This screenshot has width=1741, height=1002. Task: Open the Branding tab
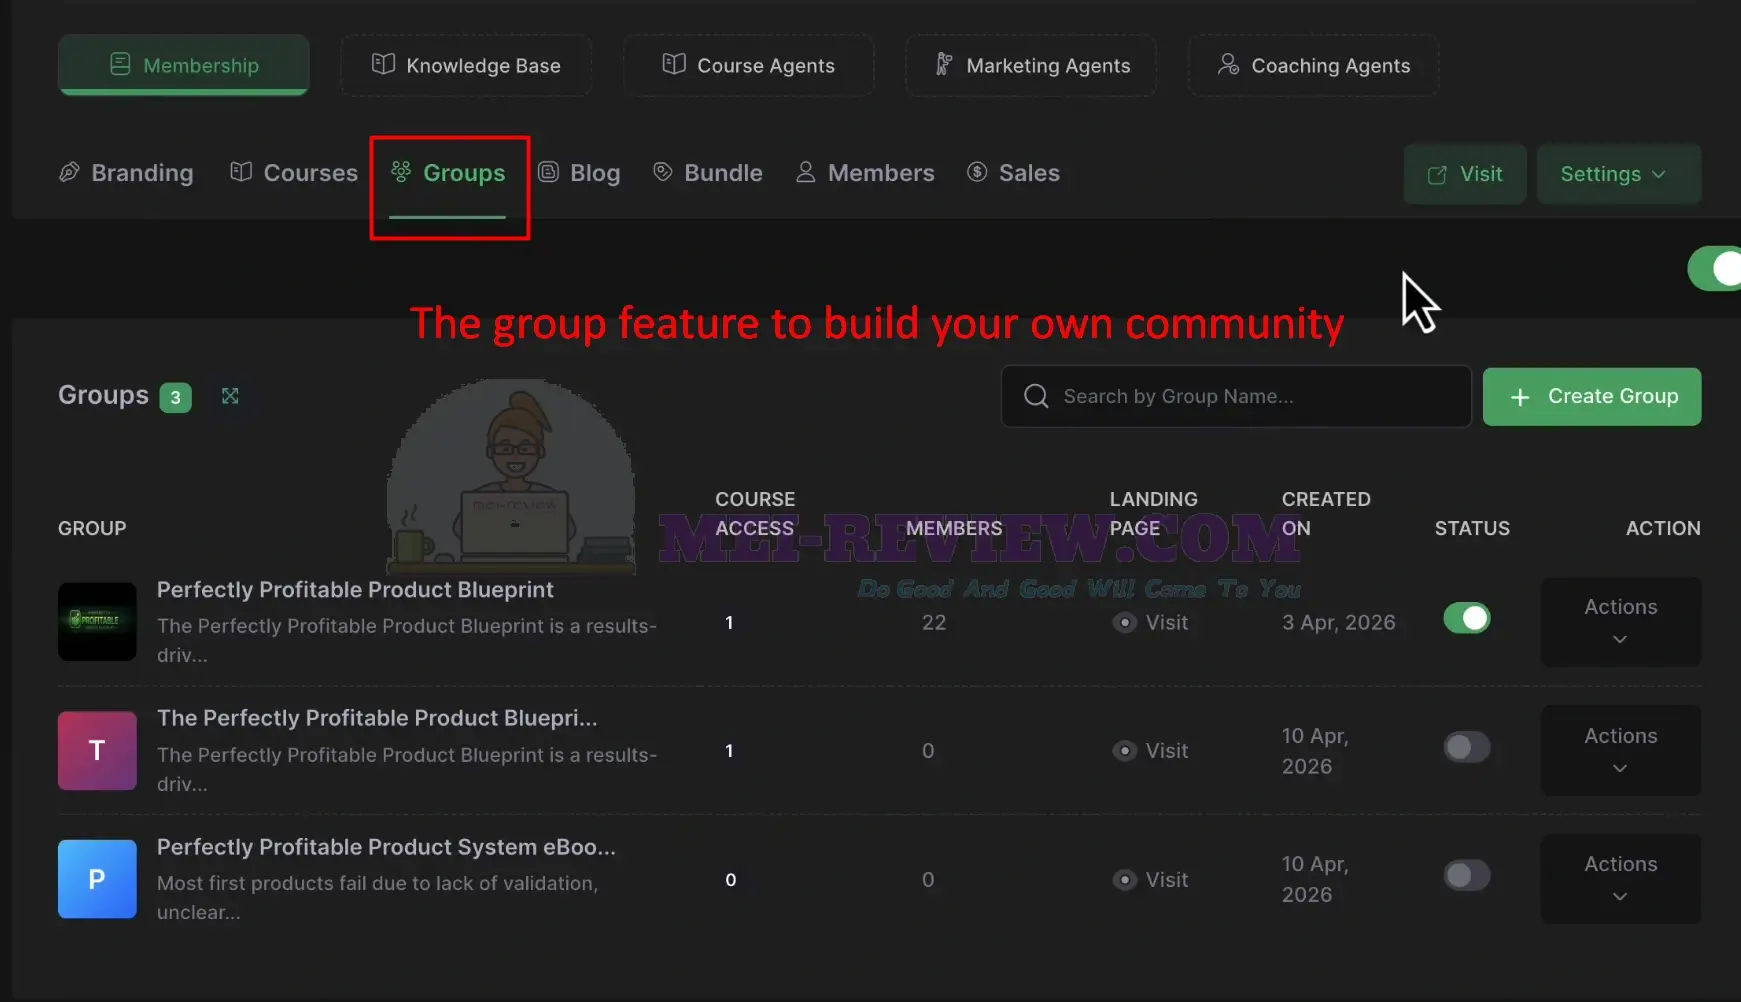click(126, 173)
